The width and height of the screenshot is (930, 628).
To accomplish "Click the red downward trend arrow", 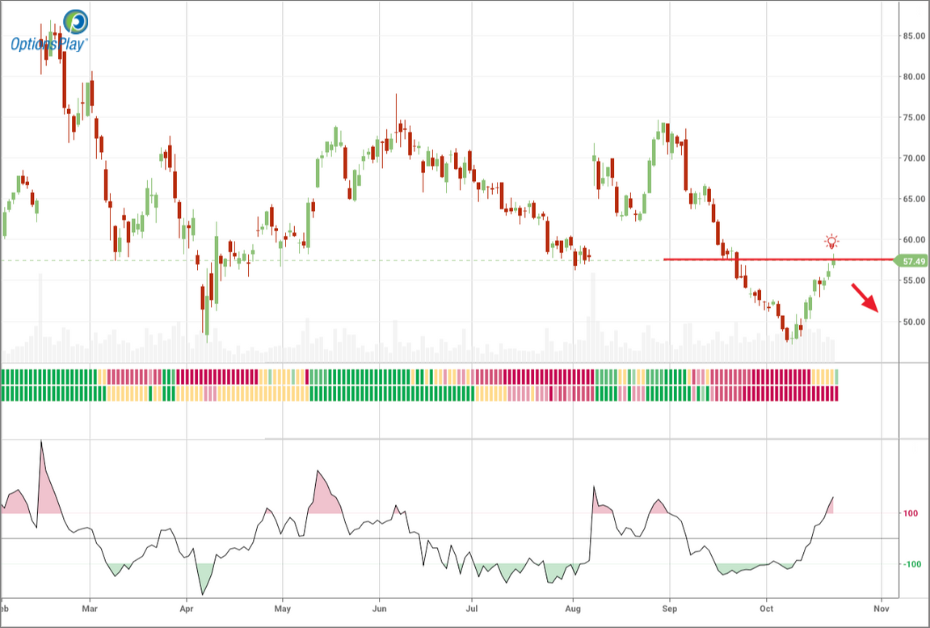I will click(865, 298).
